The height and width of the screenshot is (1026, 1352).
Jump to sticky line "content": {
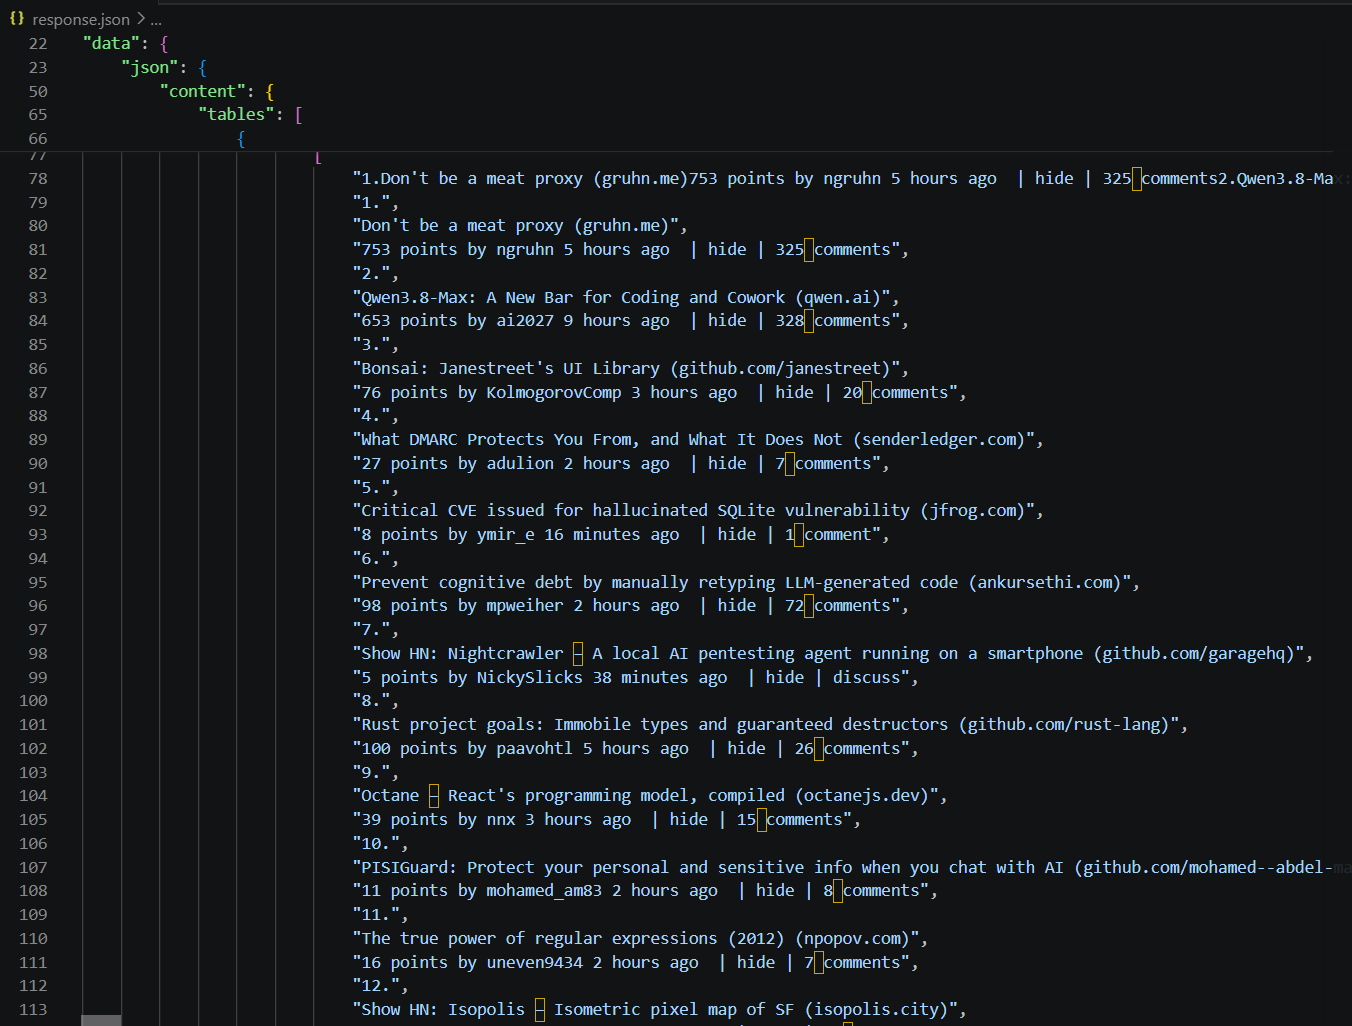tap(217, 92)
